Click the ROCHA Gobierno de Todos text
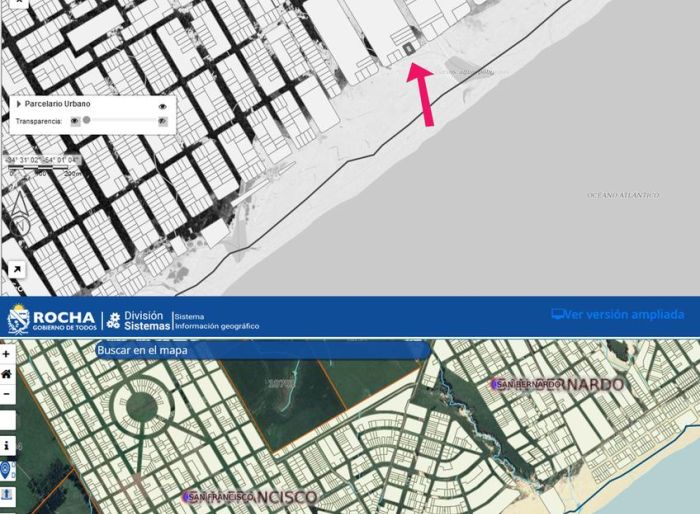The height and width of the screenshot is (514, 700). (x=64, y=320)
